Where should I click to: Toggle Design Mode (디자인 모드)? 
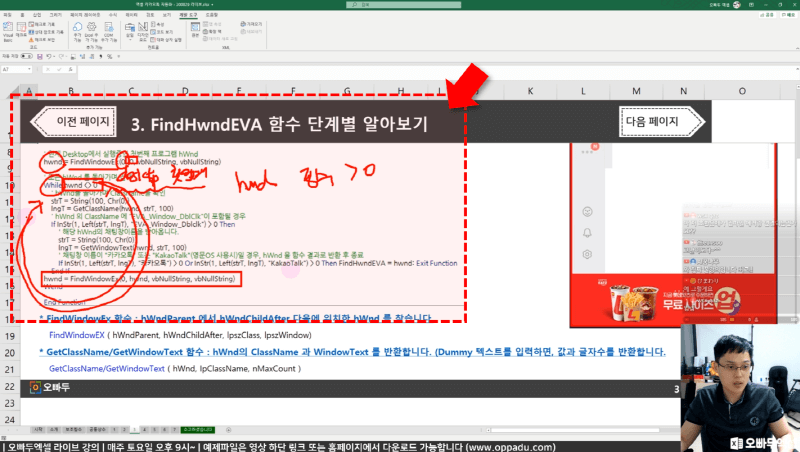pos(143,31)
